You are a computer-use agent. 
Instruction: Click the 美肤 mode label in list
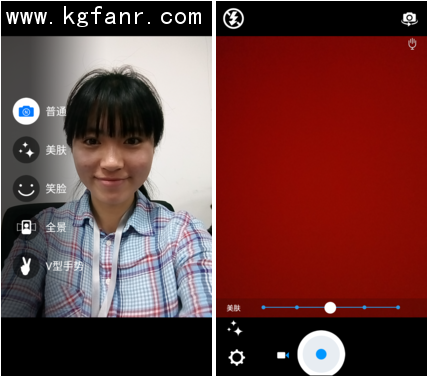[56, 150]
